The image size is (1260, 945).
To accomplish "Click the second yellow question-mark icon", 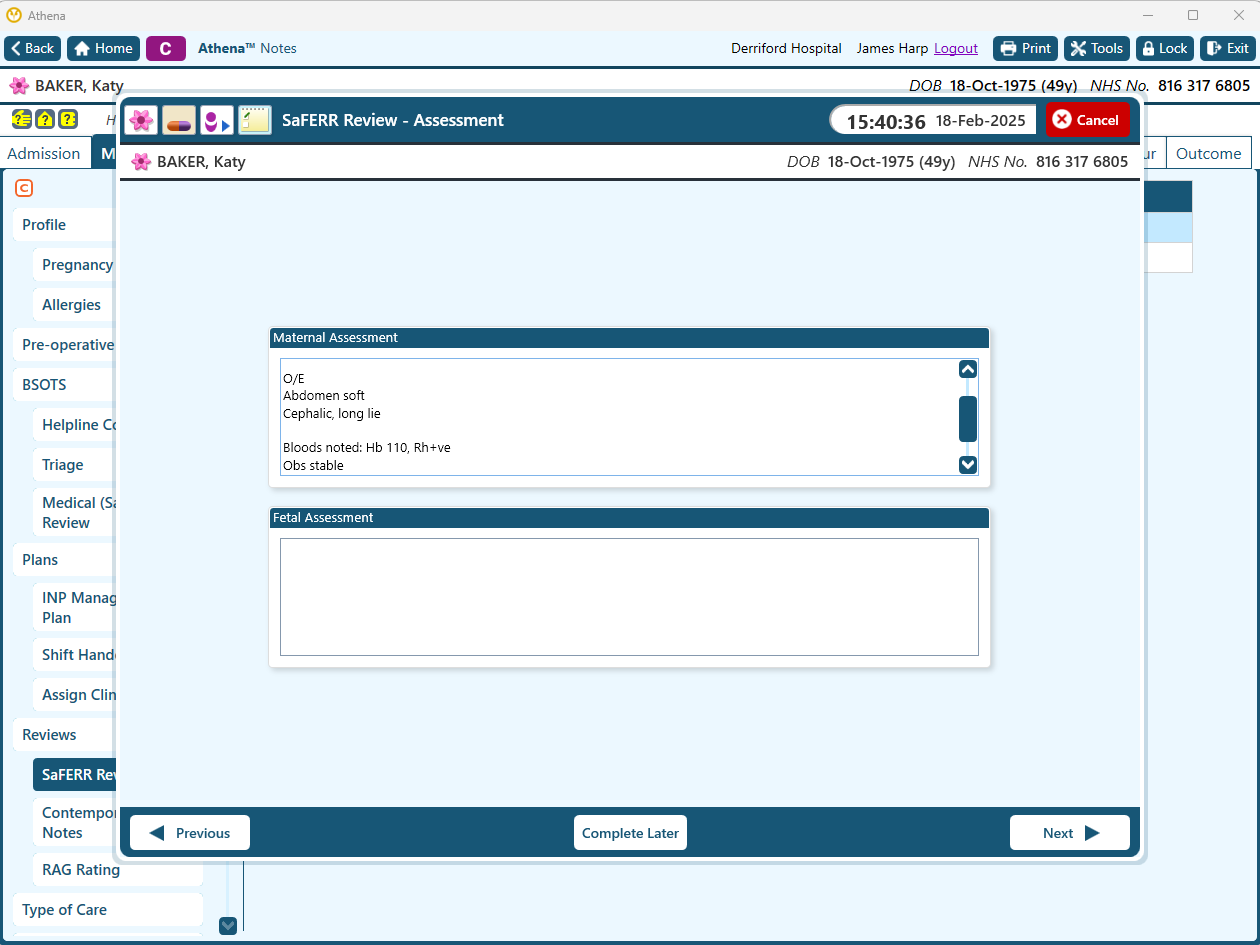I will click(x=44, y=119).
